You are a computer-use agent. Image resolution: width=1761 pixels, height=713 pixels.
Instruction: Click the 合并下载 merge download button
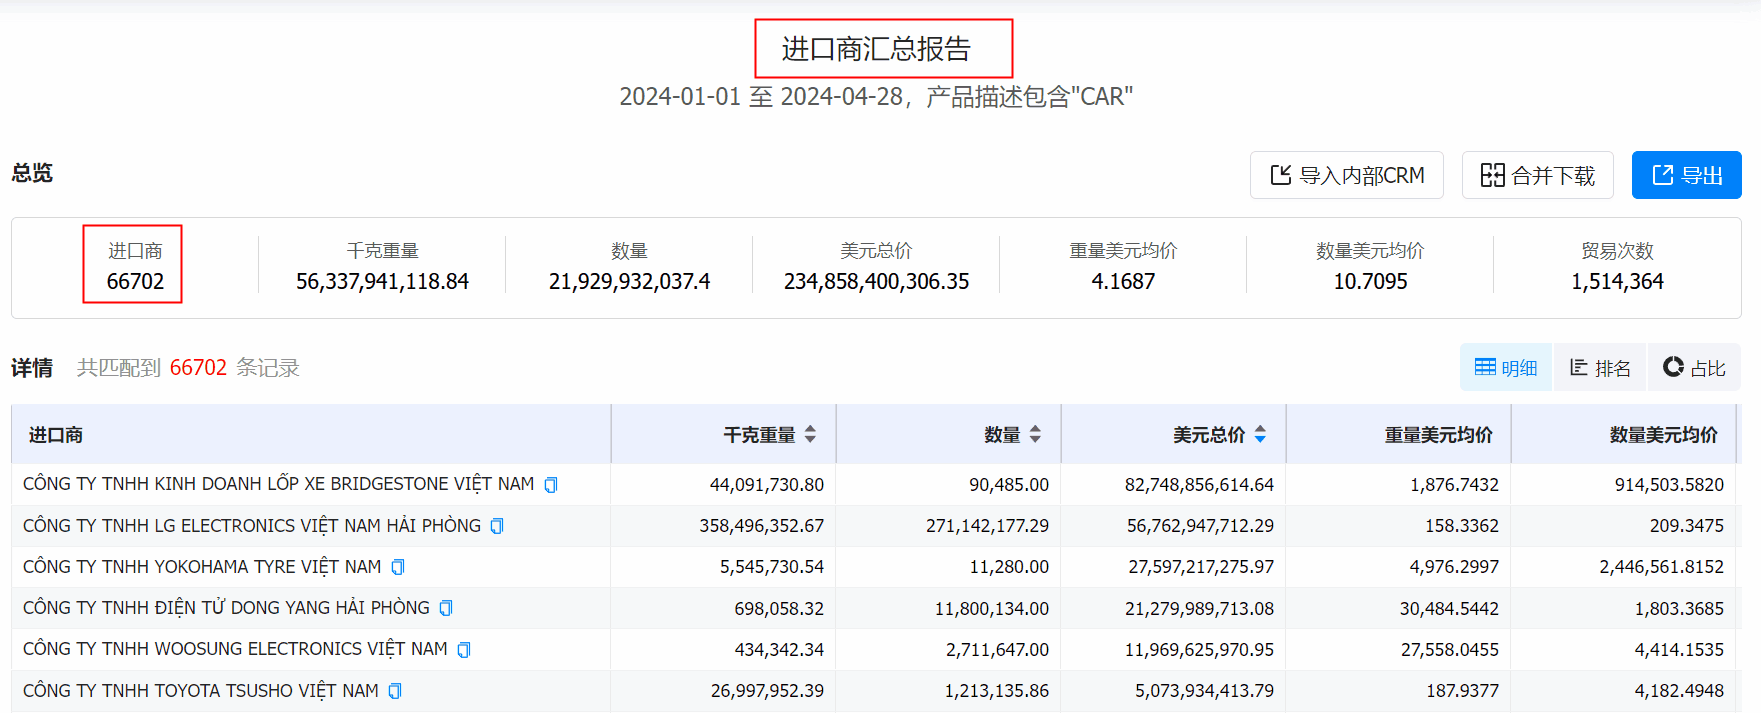pos(1537,176)
